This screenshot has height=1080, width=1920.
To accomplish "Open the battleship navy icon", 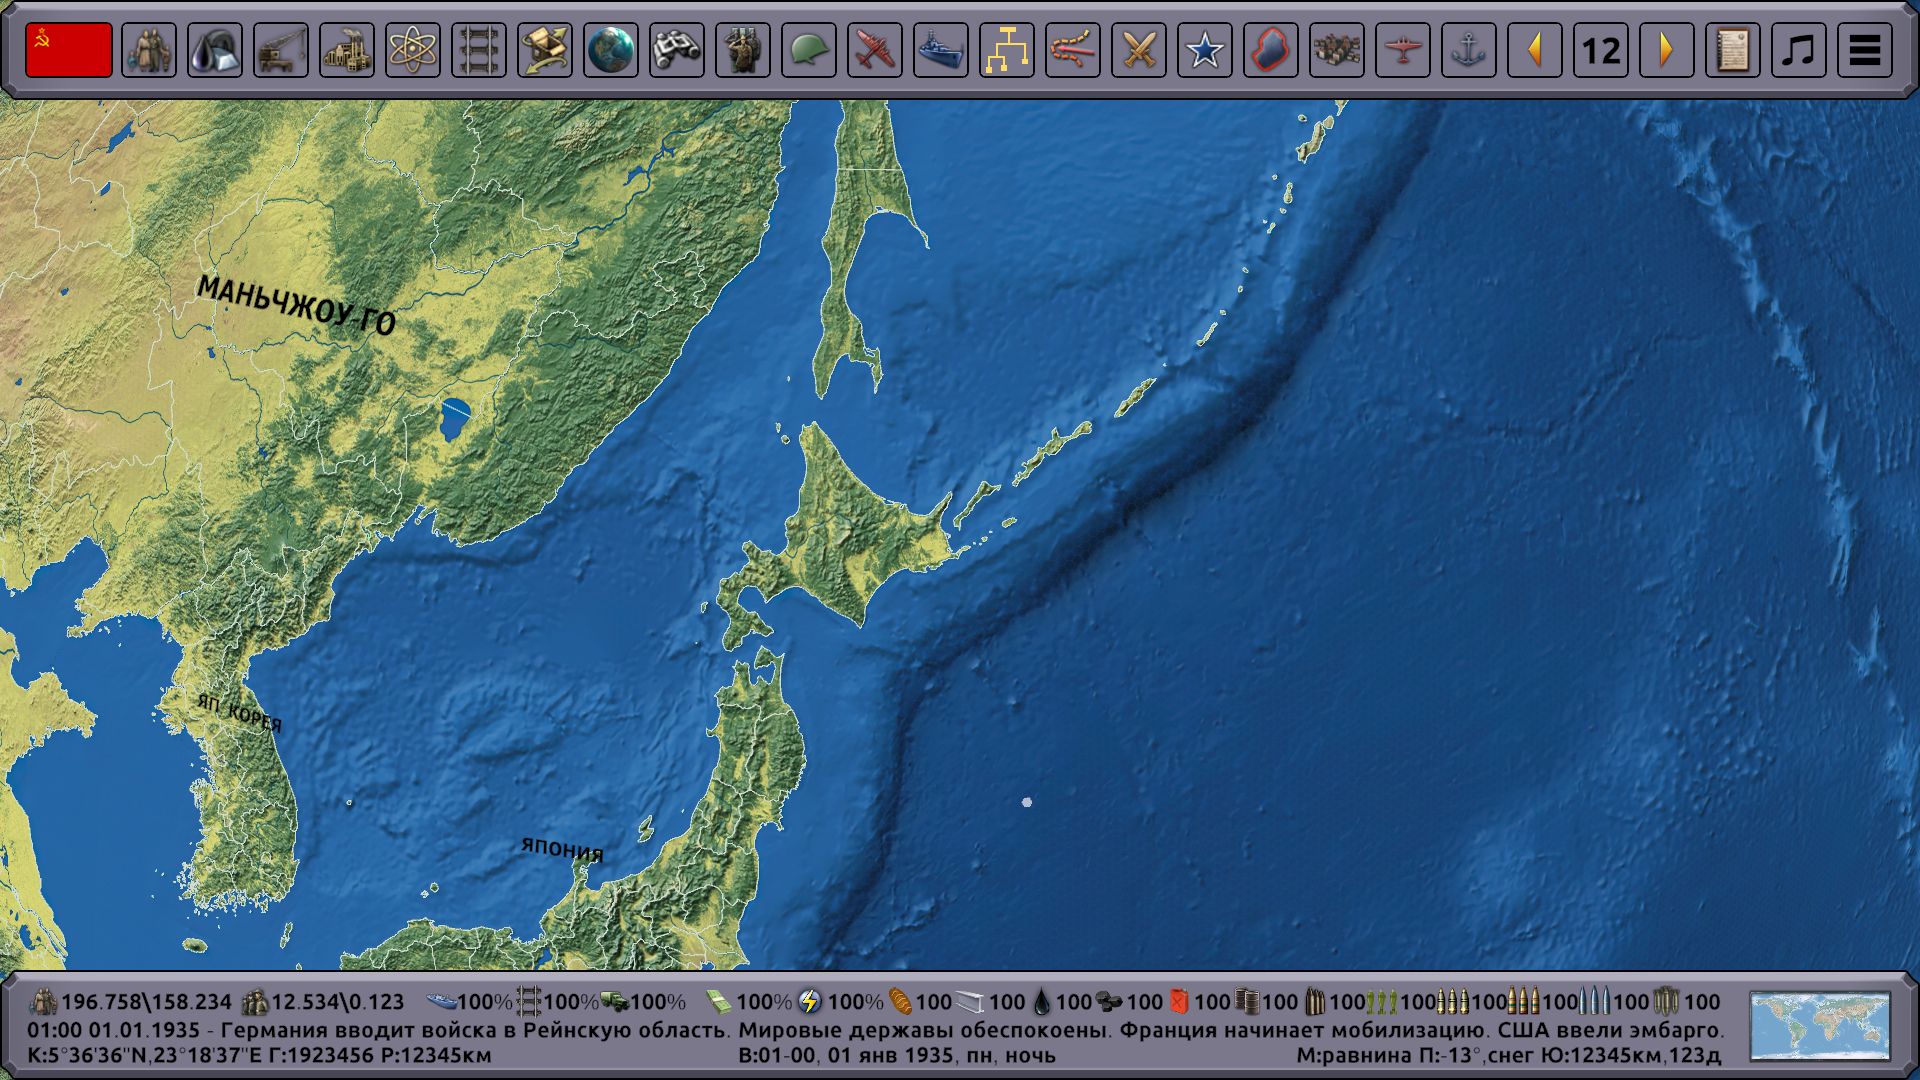I will [941, 50].
